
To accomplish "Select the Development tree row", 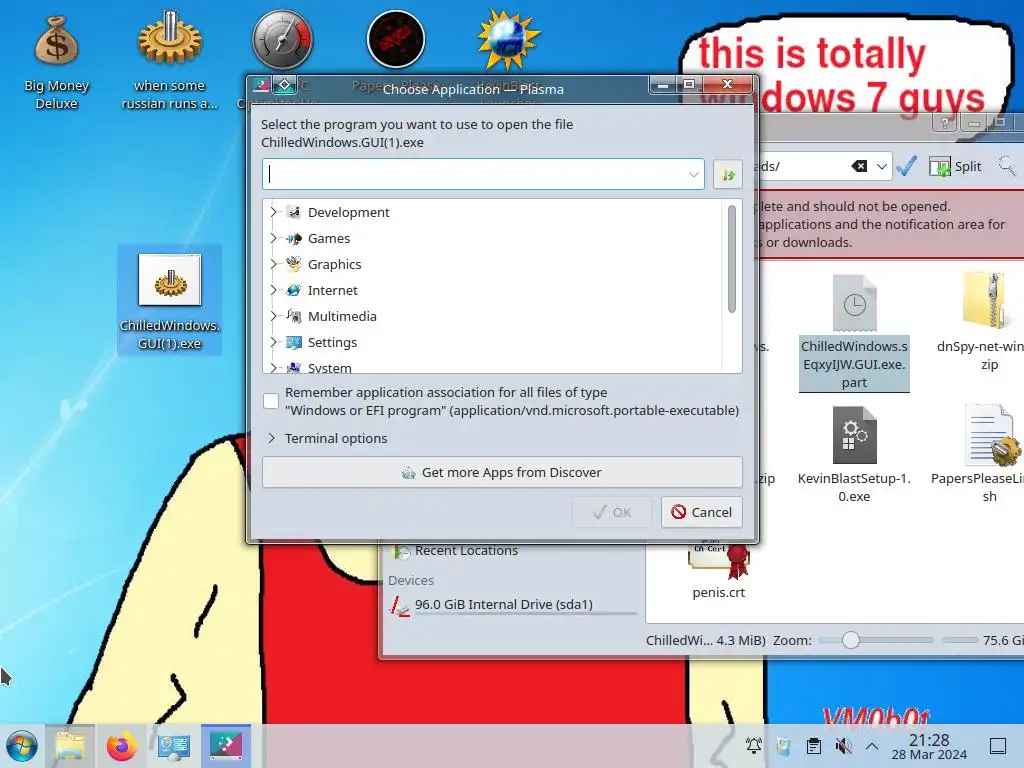I will click(x=493, y=212).
